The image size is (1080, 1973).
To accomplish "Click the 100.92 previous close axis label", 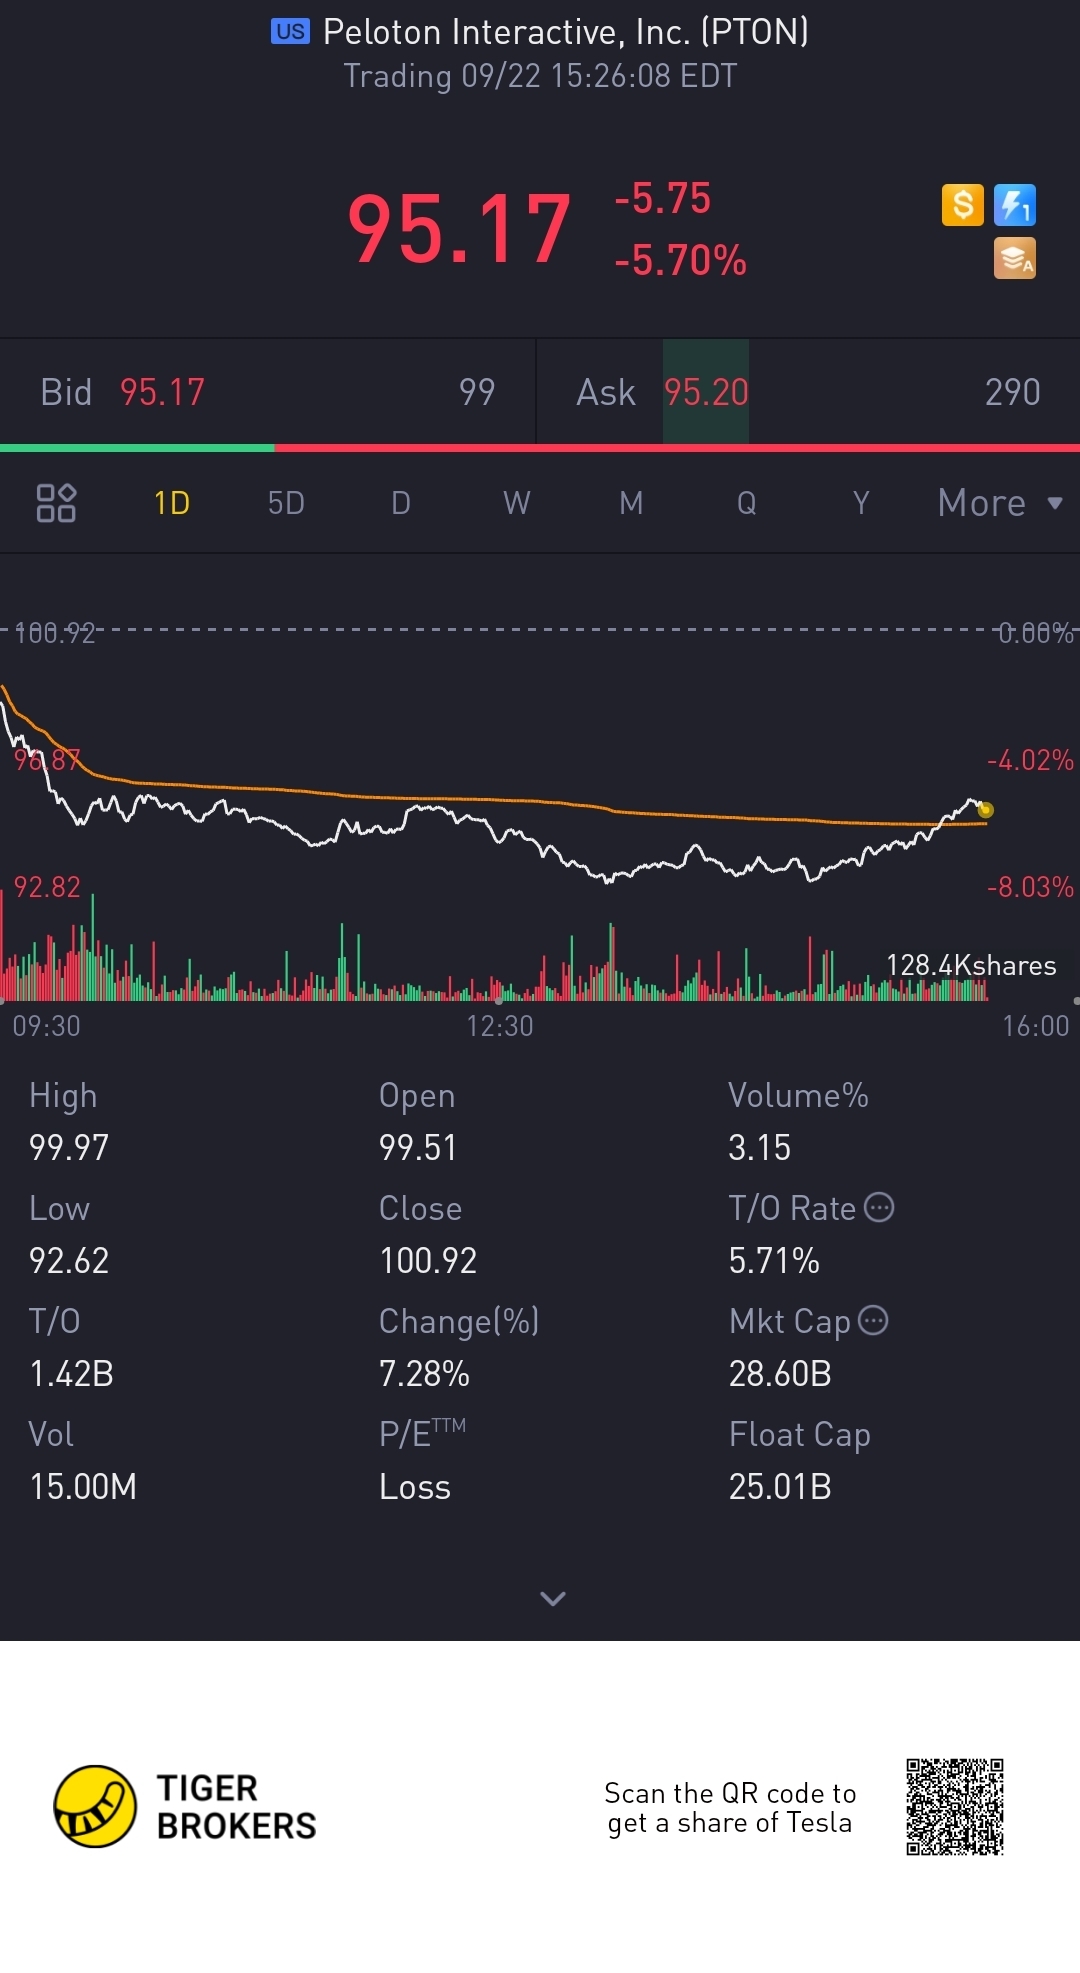I will (x=55, y=633).
